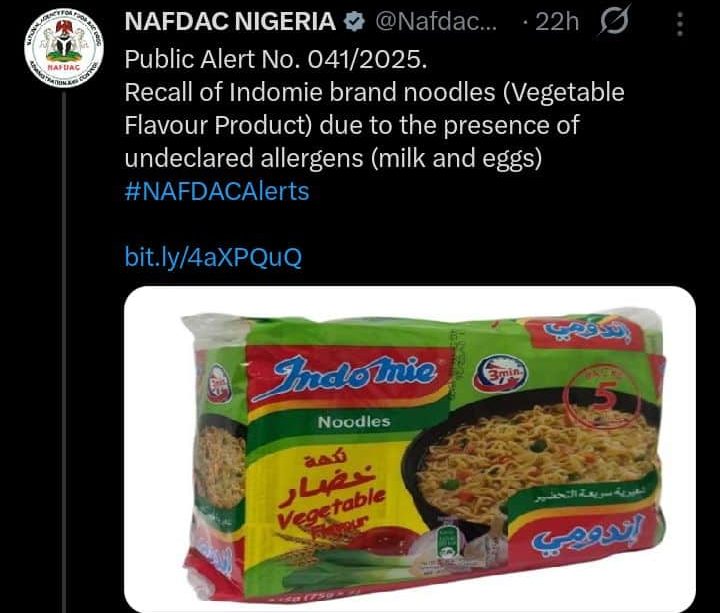The height and width of the screenshot is (613, 720).
Task: Follow the bit.ly/4aXPQuQ link
Action: pyautogui.click(x=212, y=257)
